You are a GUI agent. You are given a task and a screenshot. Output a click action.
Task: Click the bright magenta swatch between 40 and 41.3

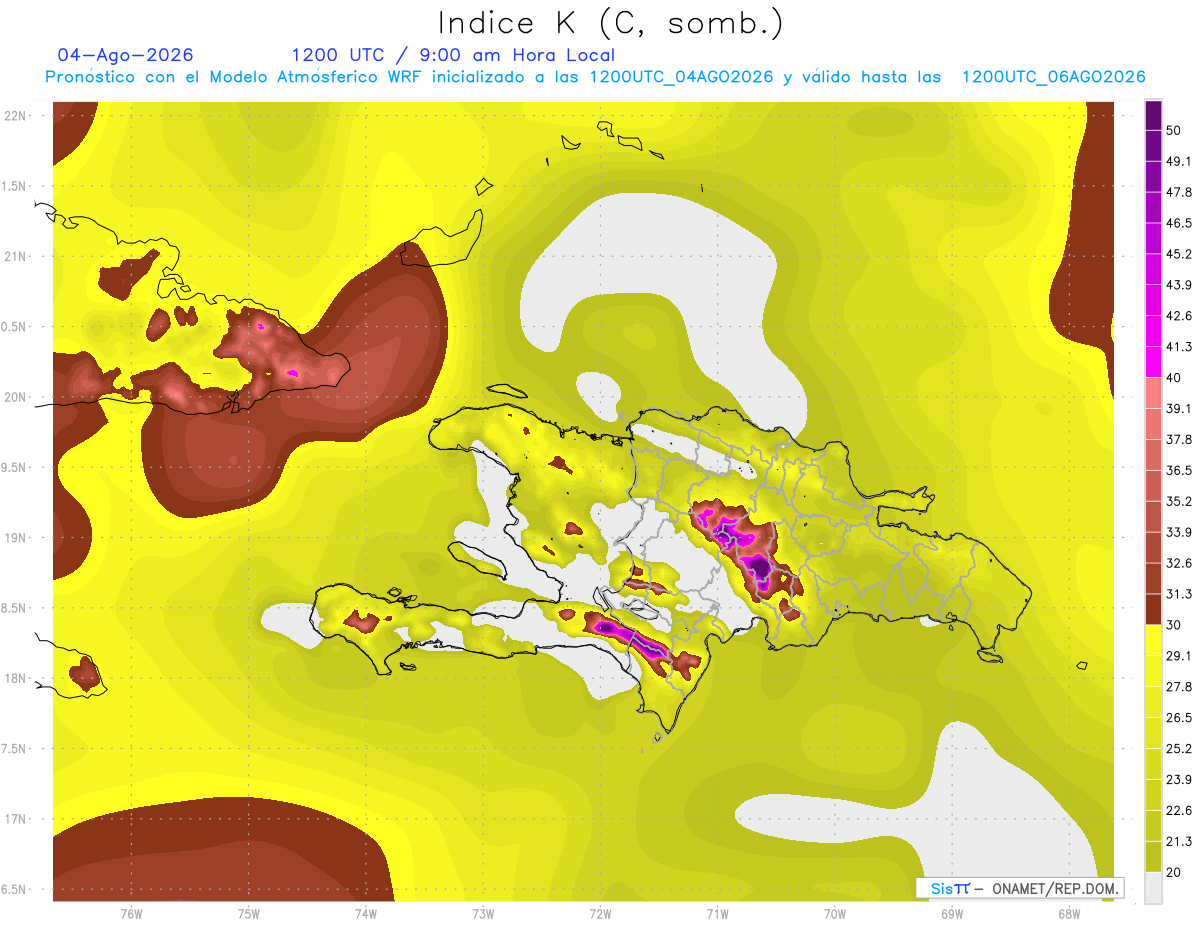pyautogui.click(x=1153, y=362)
